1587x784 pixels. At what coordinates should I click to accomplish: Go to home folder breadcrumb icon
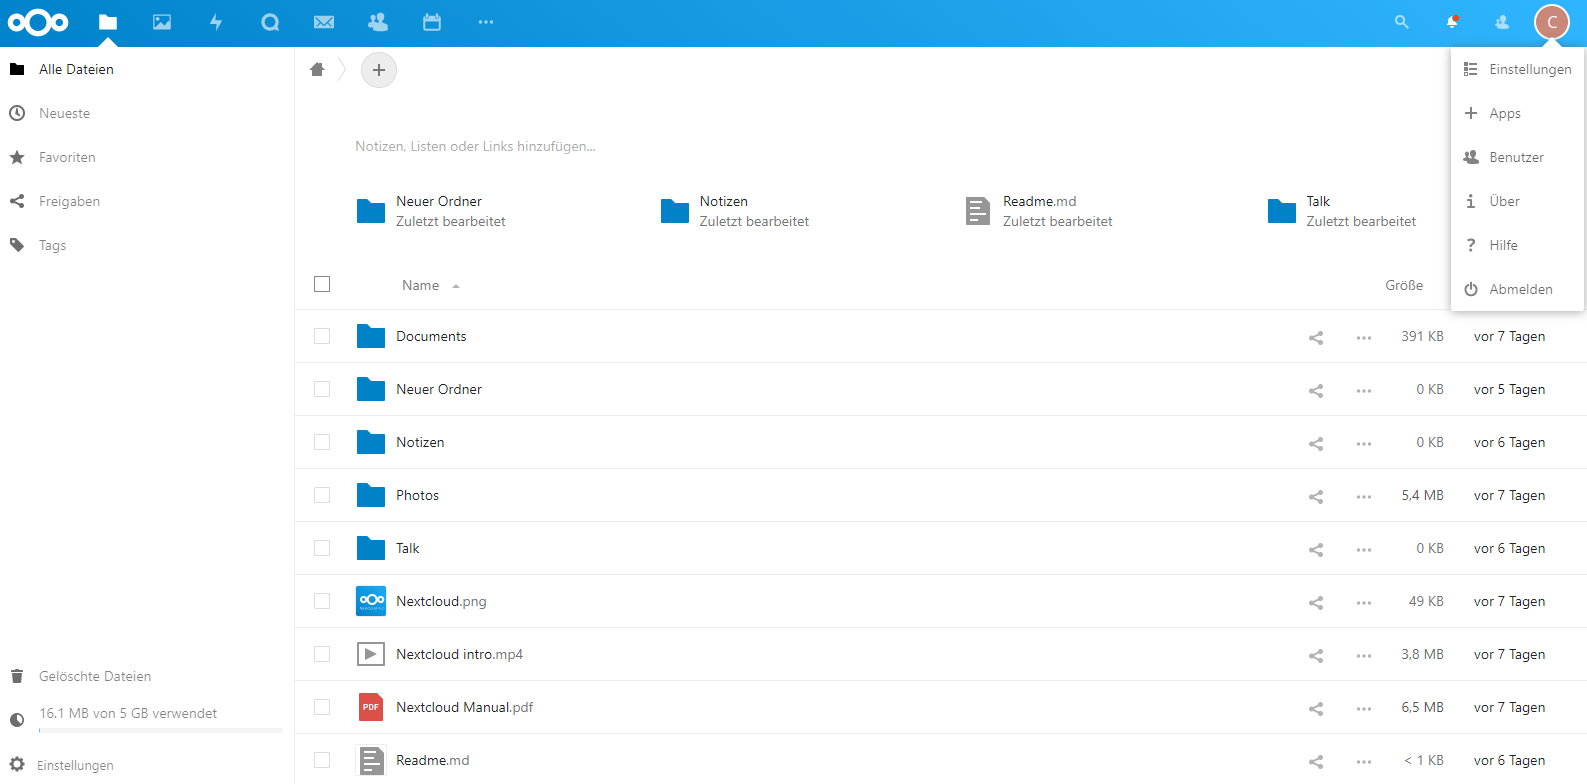coord(317,70)
